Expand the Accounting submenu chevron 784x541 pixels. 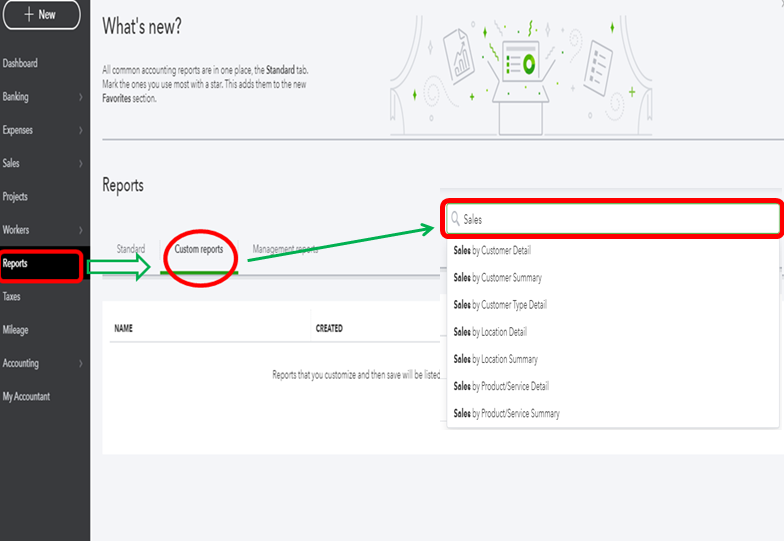tap(81, 364)
